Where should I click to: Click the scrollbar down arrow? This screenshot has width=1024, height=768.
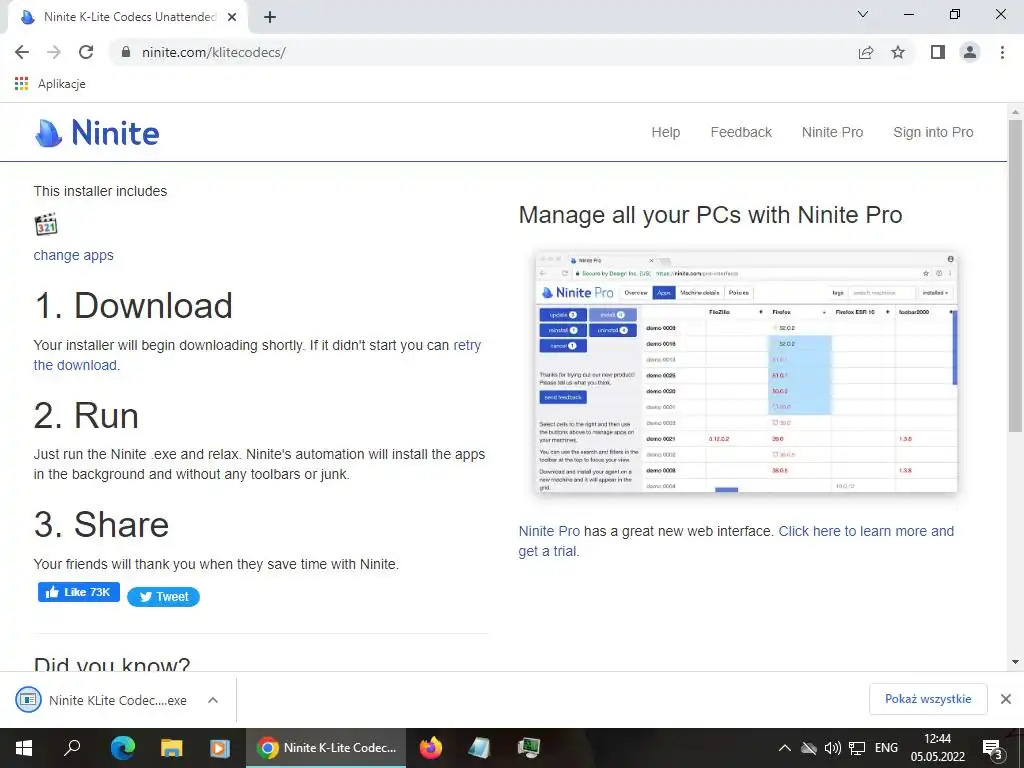tap(1015, 662)
